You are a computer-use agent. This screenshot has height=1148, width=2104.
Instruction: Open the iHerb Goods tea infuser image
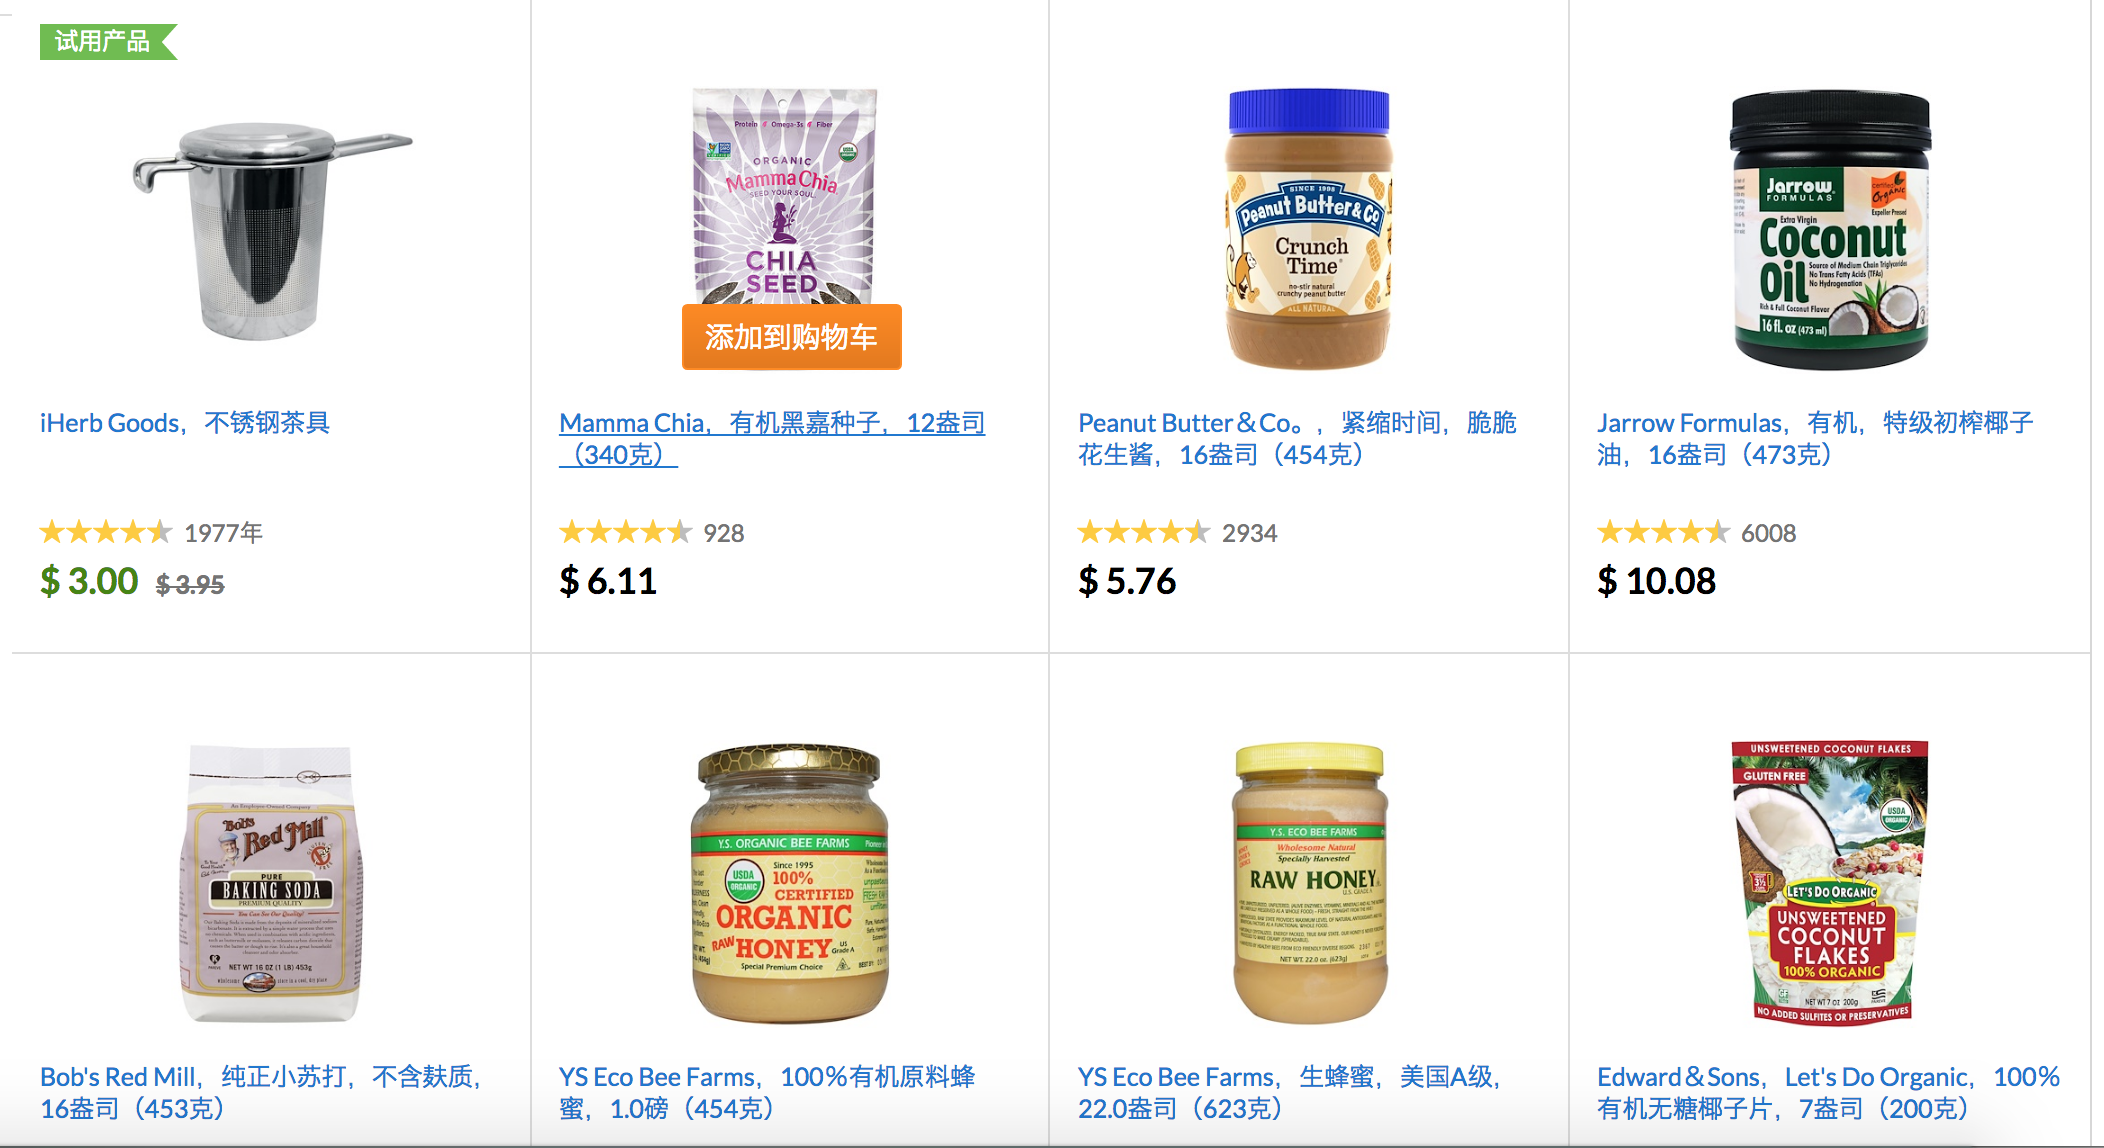point(270,230)
